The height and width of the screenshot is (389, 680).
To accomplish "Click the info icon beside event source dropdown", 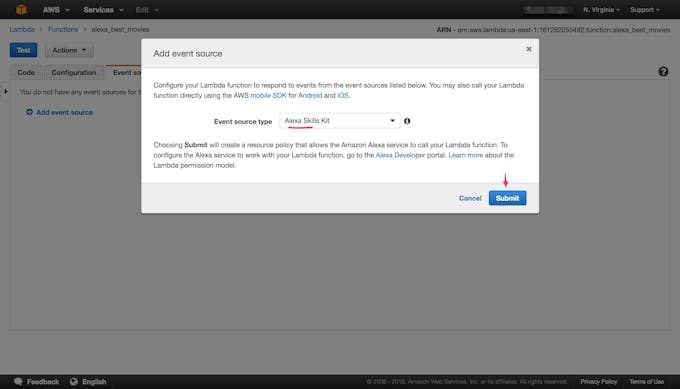I will click(407, 121).
